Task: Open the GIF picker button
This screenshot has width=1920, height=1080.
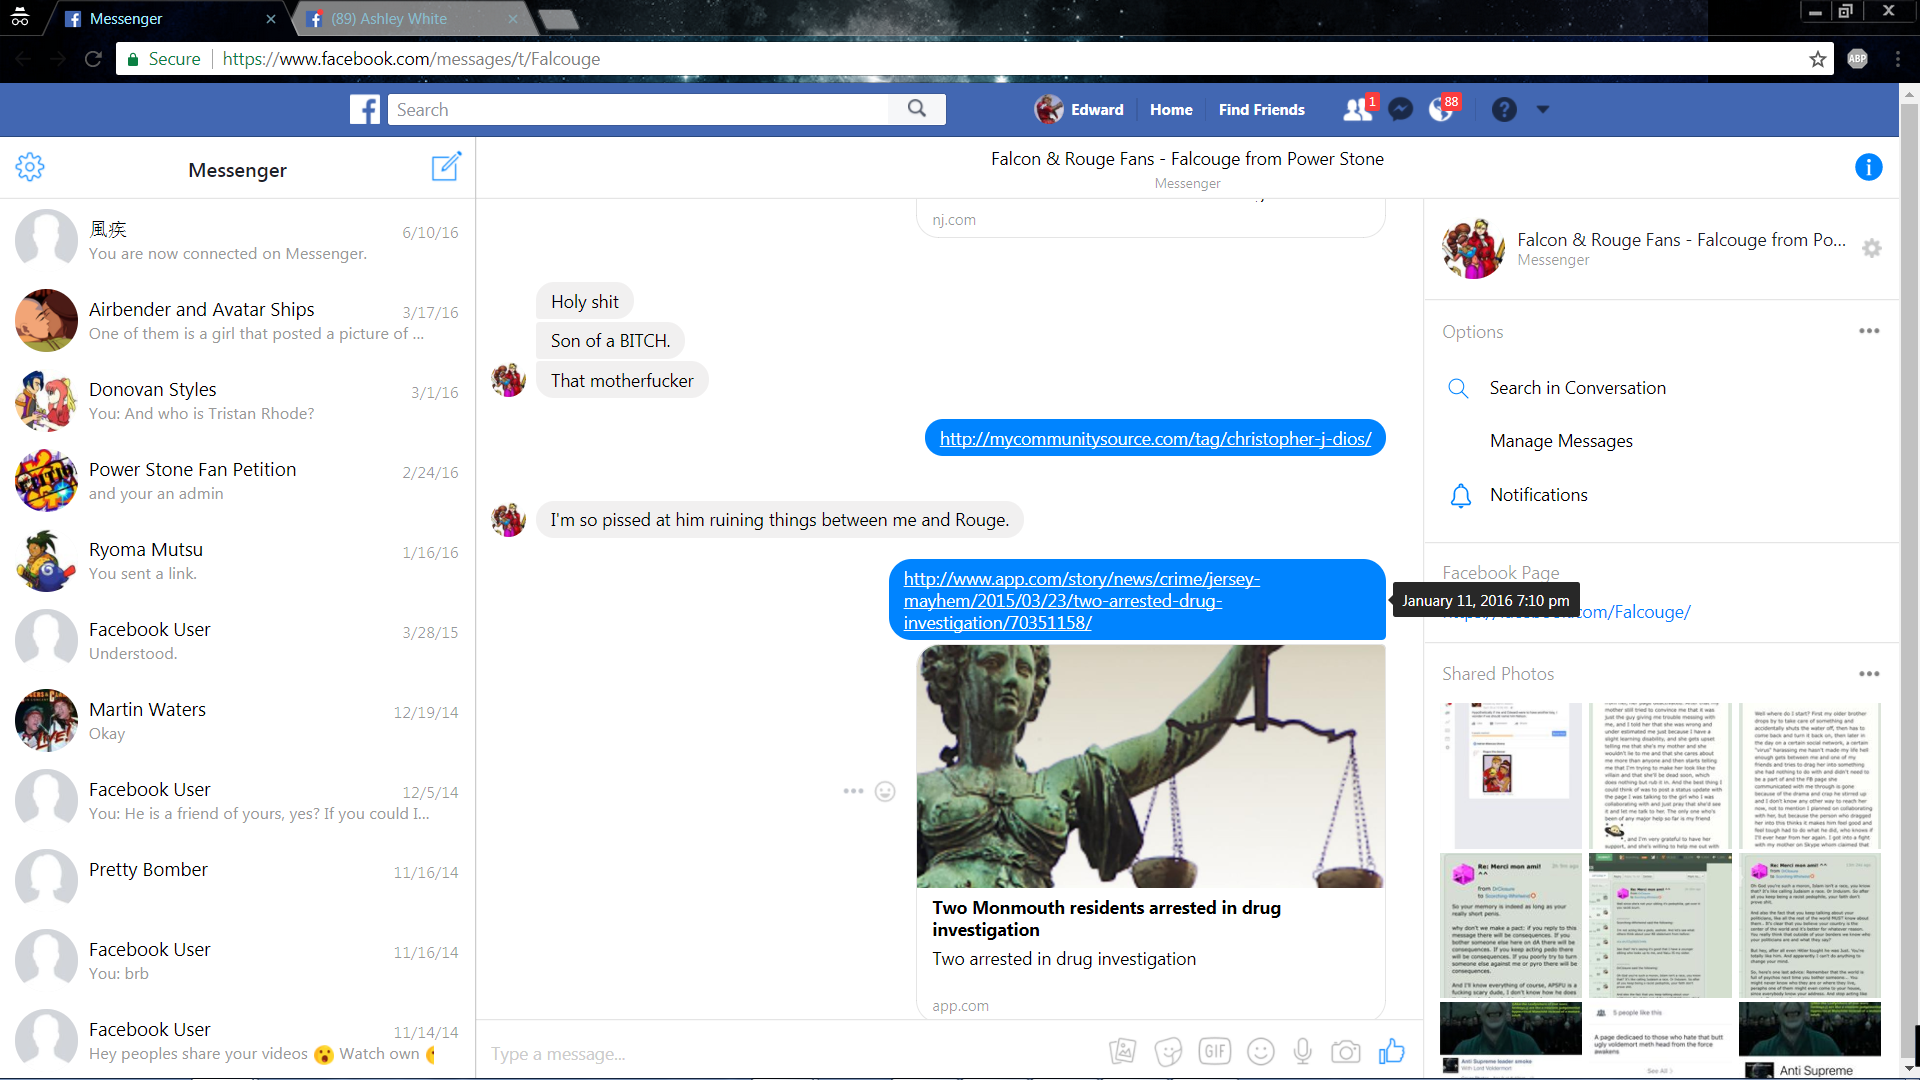Action: 1214,1051
